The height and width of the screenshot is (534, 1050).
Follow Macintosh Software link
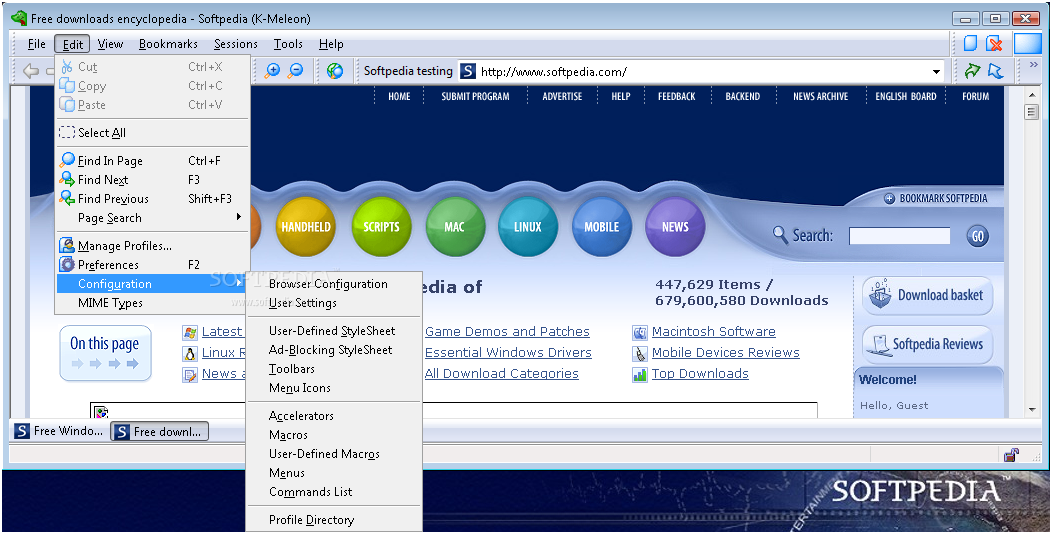[x=714, y=332]
